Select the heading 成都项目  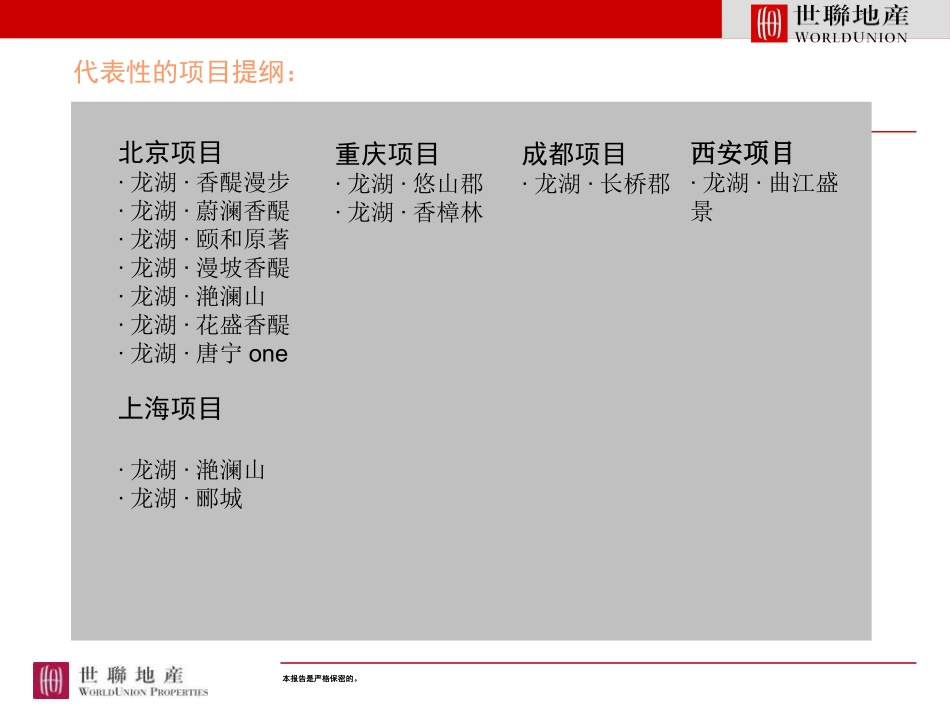573,154
